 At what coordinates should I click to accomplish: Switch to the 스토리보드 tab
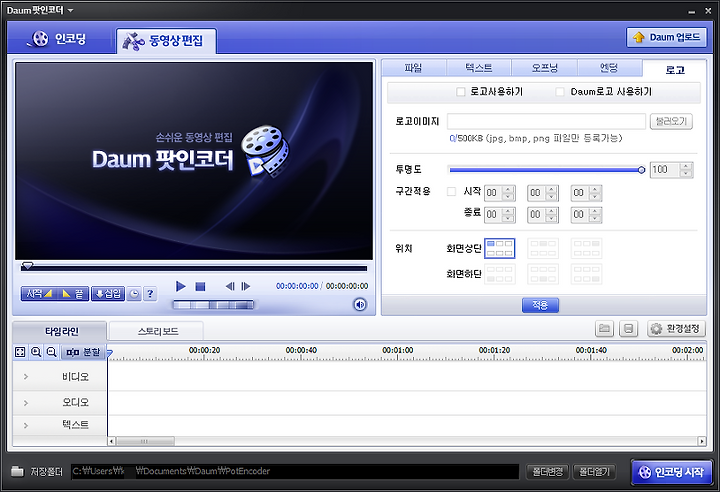click(158, 331)
